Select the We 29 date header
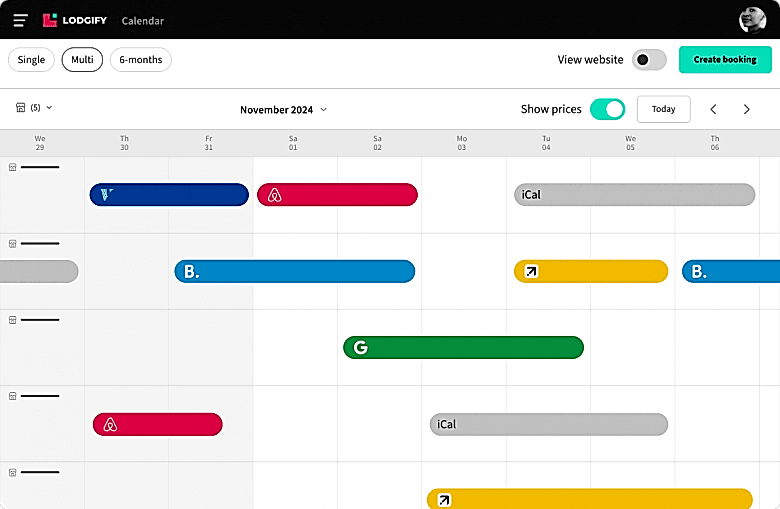Screen dimensions: 780x509 tap(40, 143)
